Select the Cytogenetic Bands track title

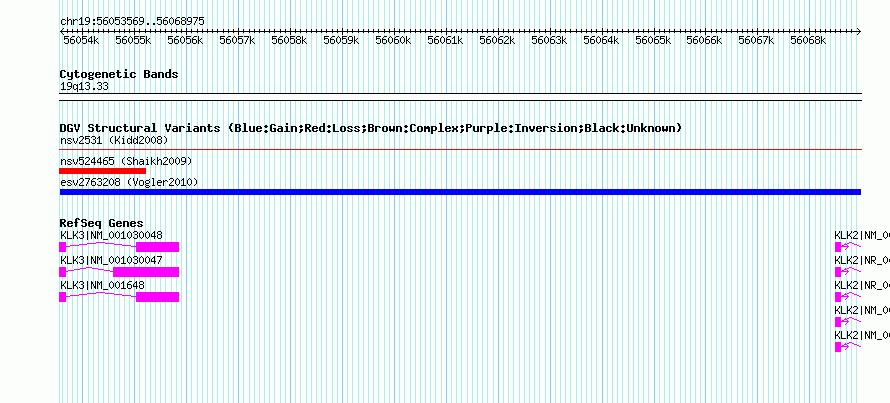tap(119, 74)
